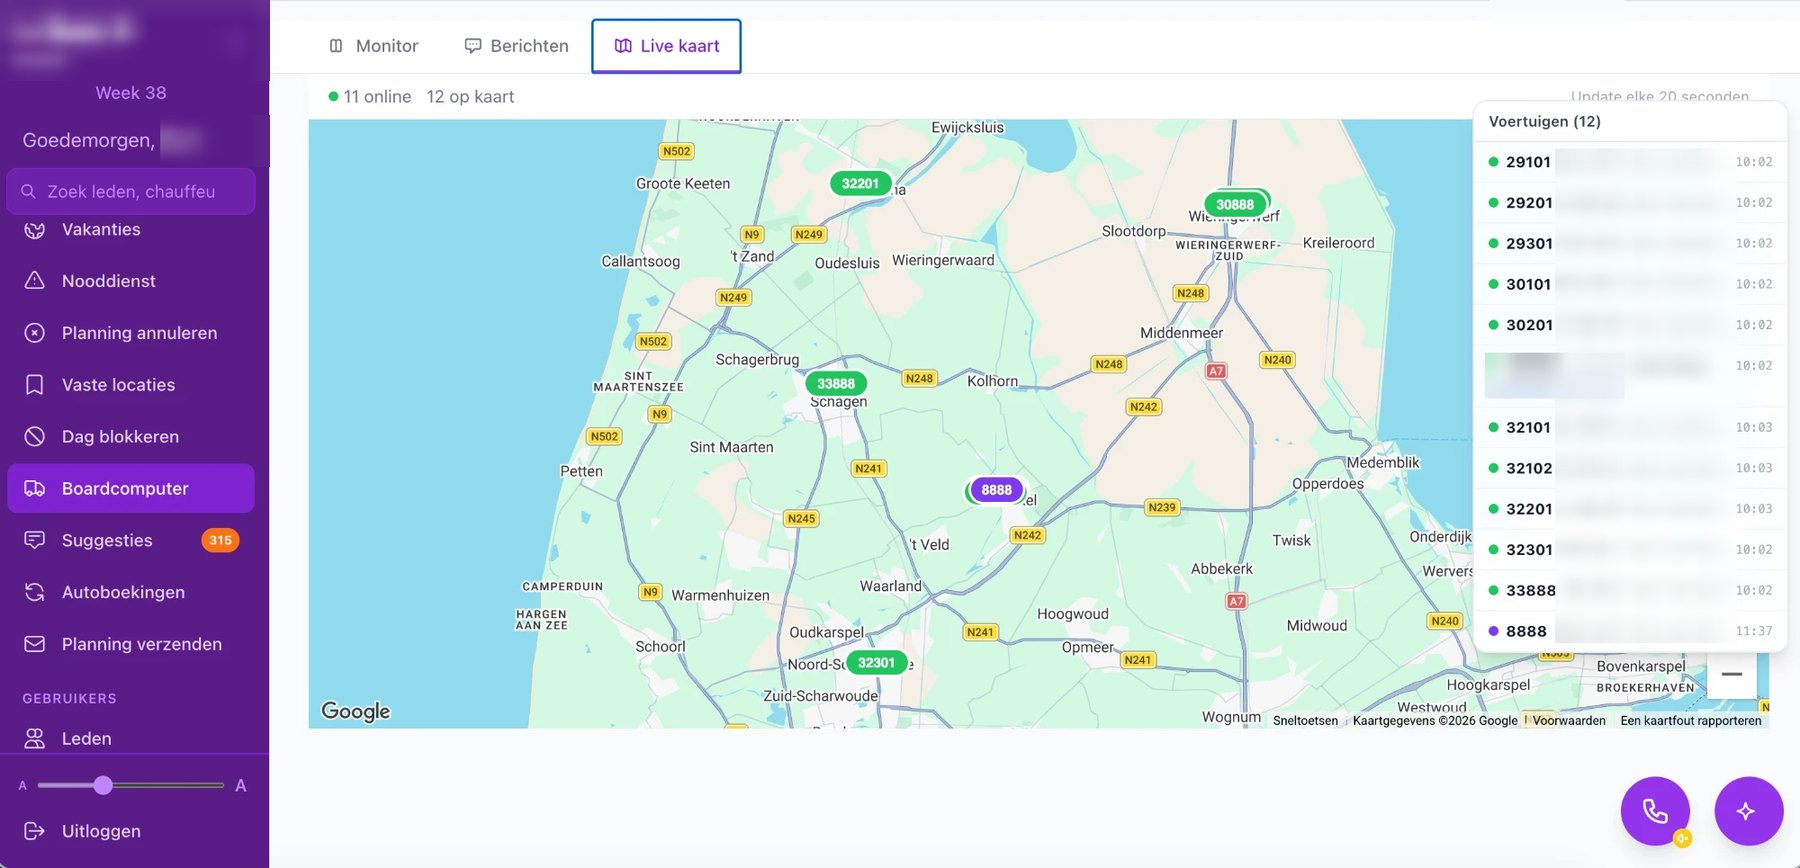This screenshot has height=868, width=1800.
Task: Select map marker 32301
Action: [876, 662]
